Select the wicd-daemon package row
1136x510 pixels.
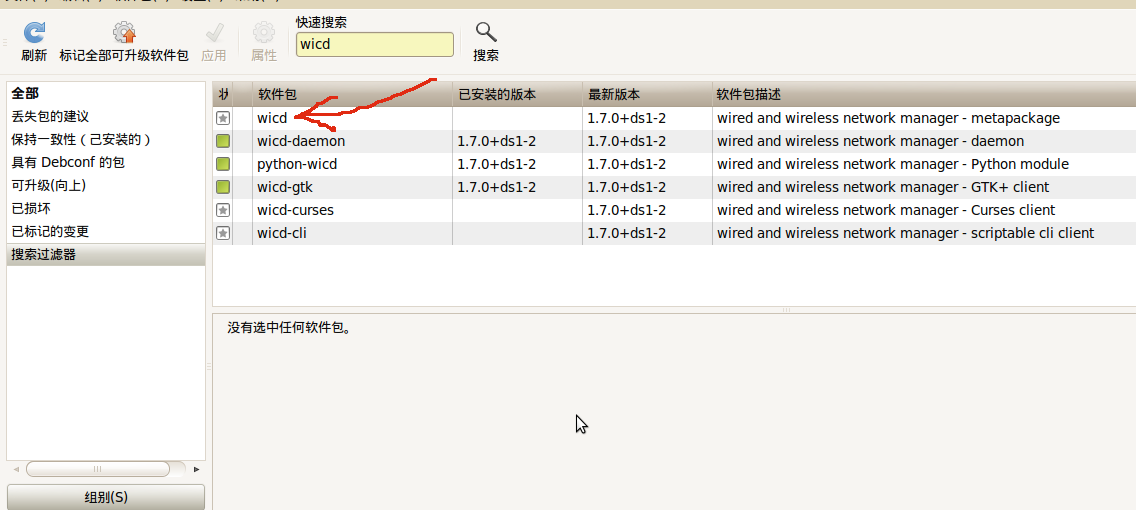[x=674, y=141]
